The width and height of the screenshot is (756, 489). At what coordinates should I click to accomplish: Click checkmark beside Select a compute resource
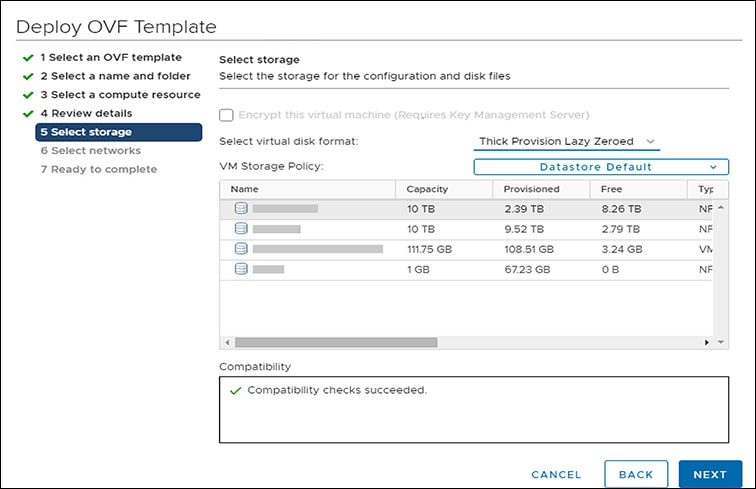pos(28,95)
